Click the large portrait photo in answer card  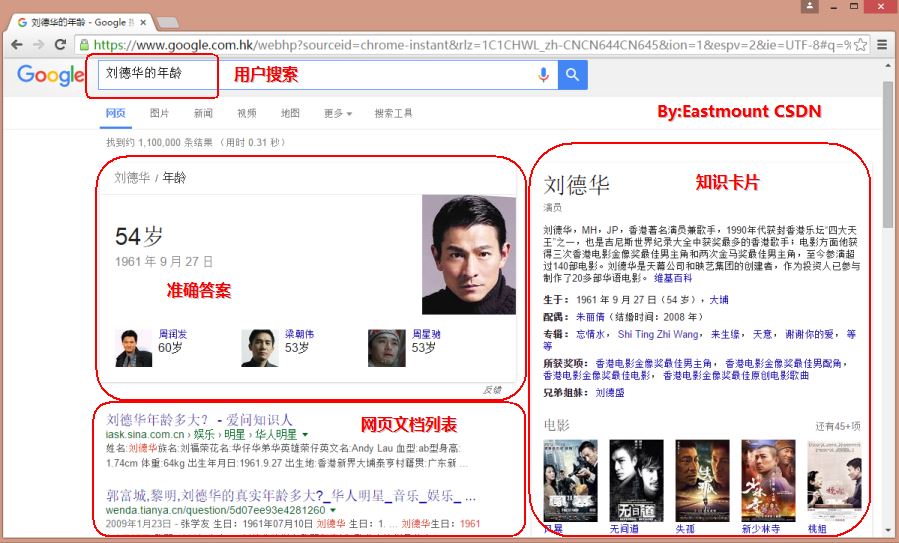469,255
